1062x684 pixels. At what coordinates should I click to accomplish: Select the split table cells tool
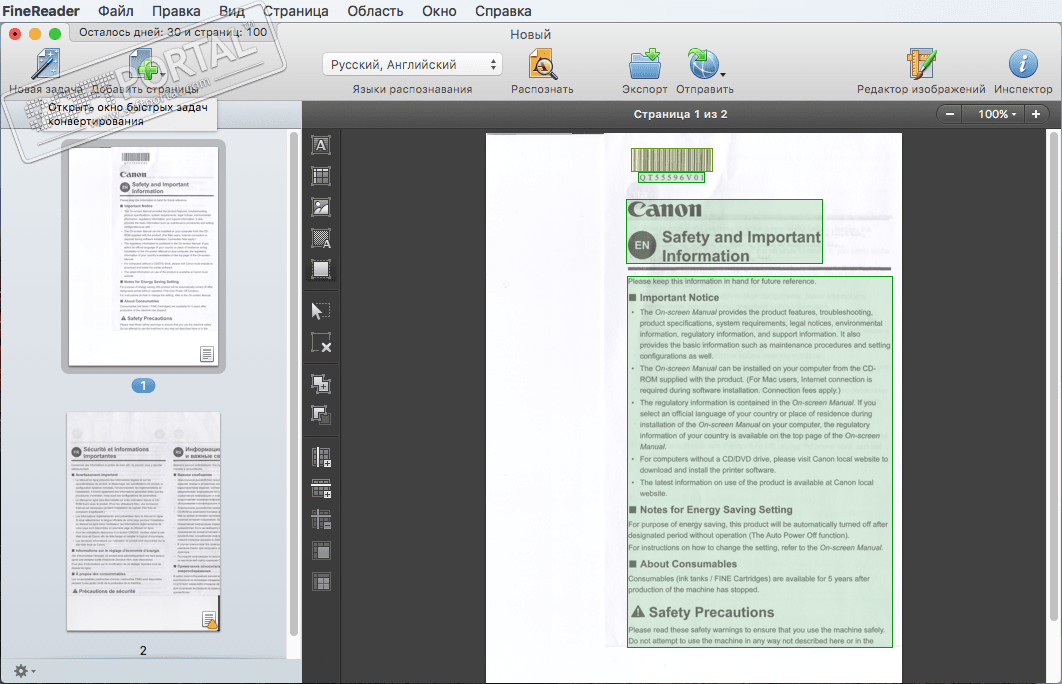tap(321, 582)
